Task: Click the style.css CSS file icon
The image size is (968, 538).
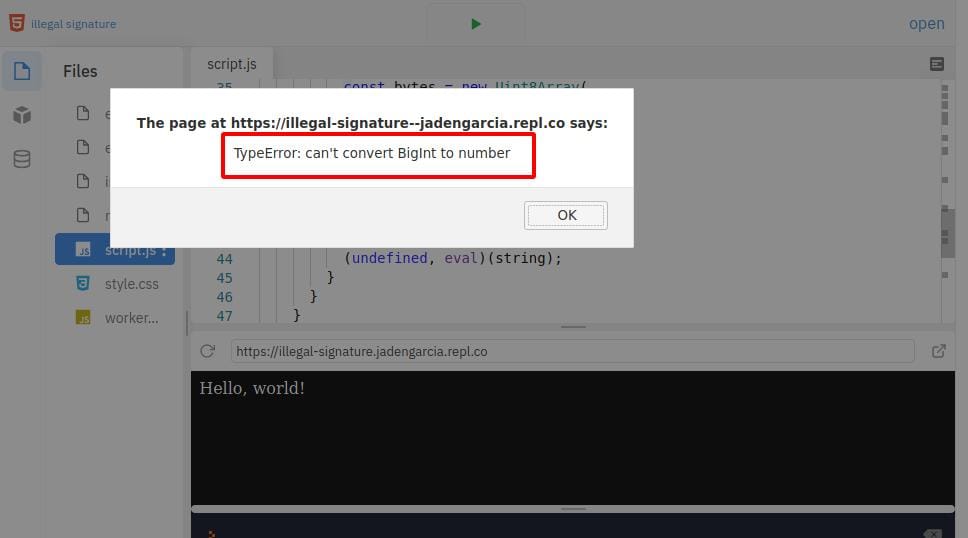Action: point(83,284)
